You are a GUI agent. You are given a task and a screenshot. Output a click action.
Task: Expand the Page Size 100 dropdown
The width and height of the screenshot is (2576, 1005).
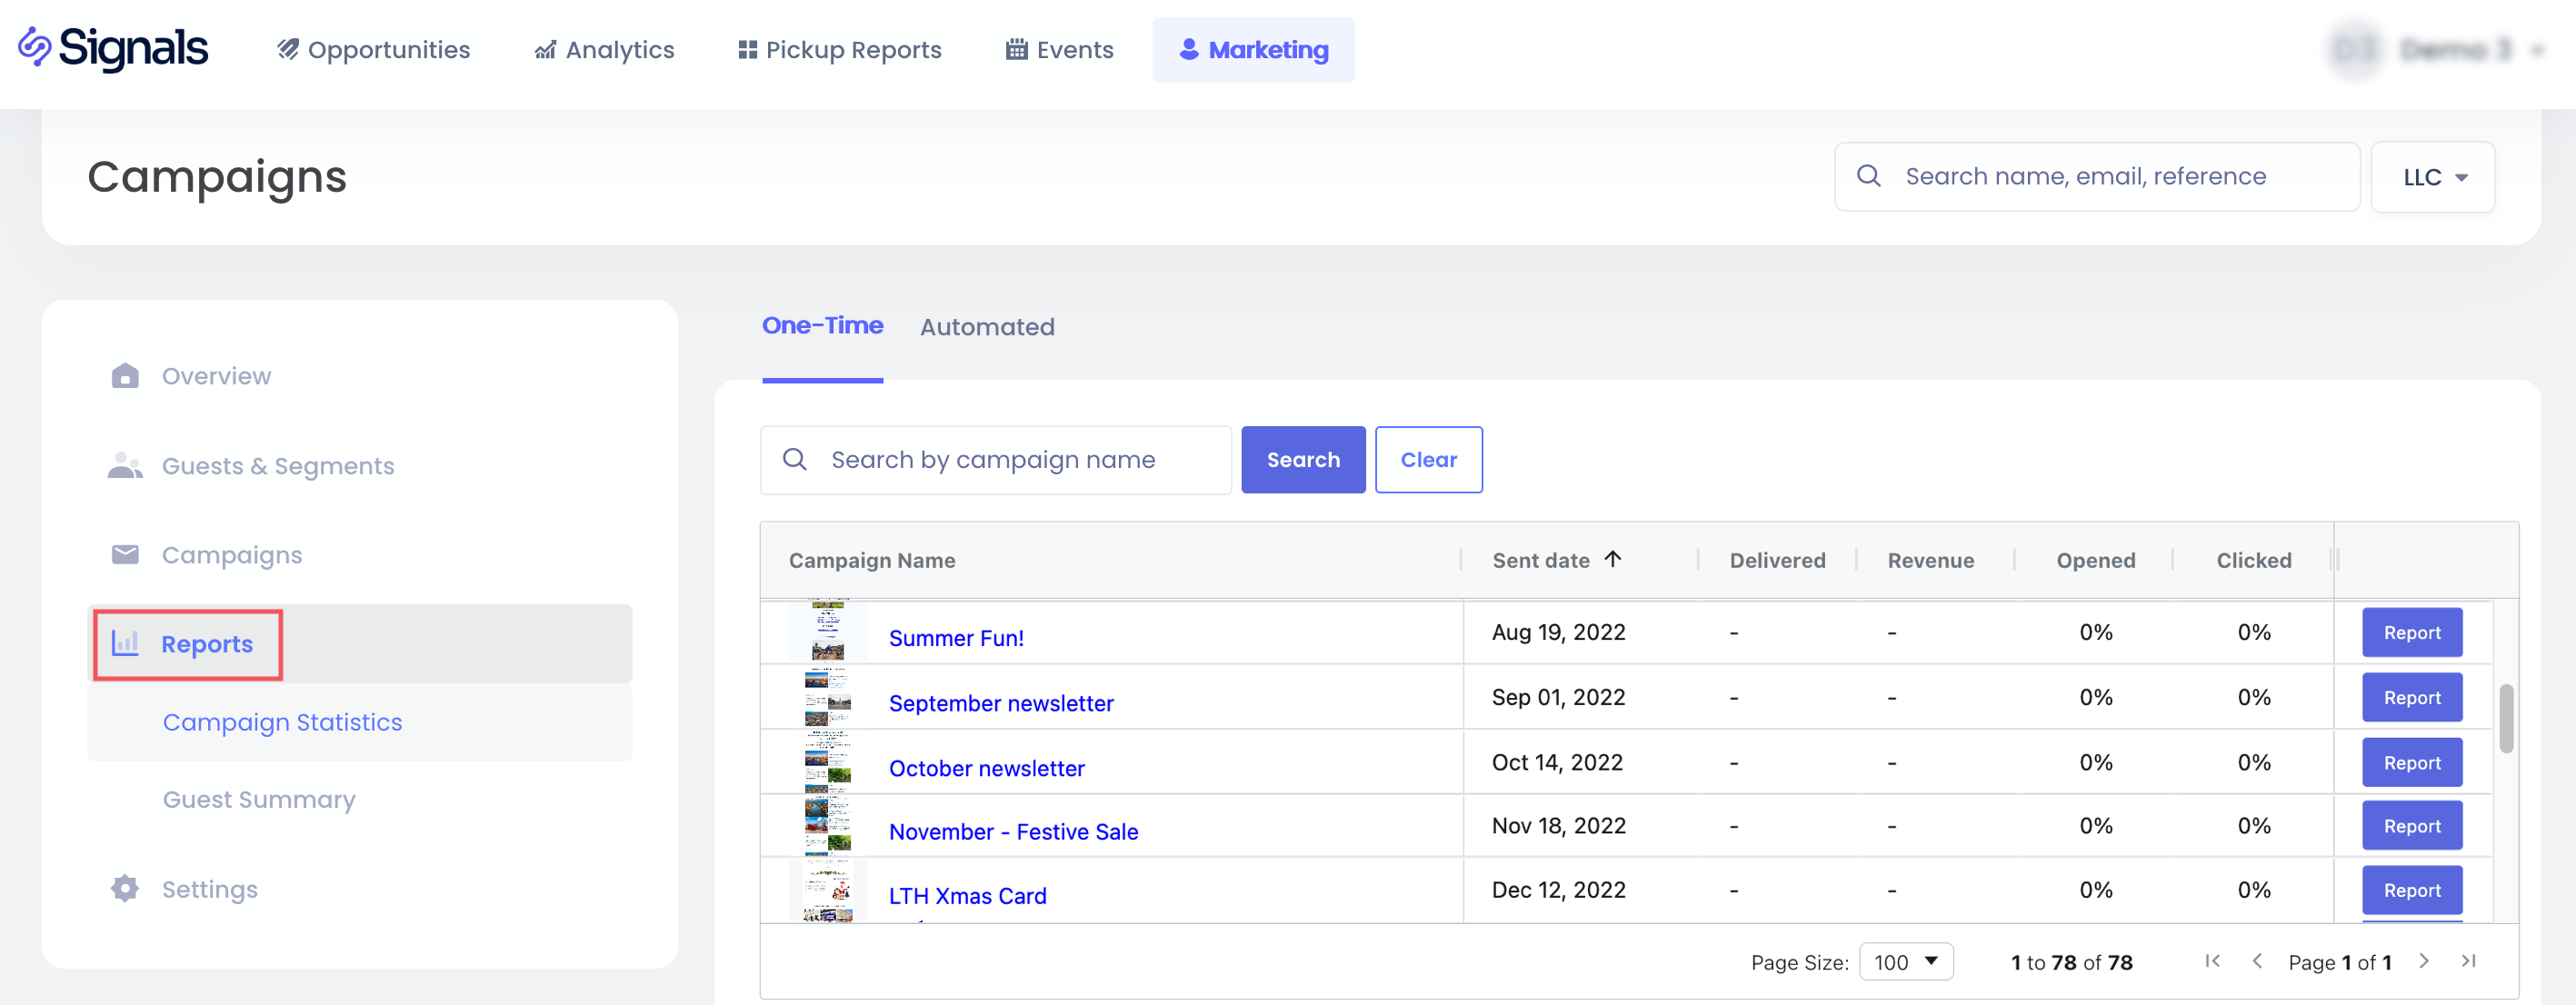point(1905,962)
